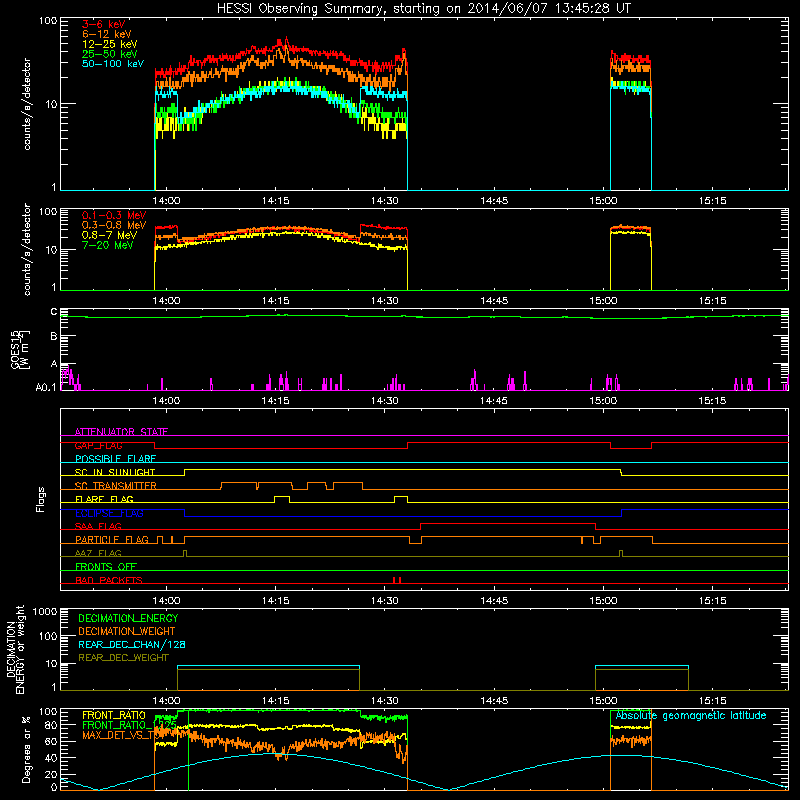Pick the SC_IN_SUNLIGHT flag label
The width and height of the screenshot is (800, 800).
(115, 472)
